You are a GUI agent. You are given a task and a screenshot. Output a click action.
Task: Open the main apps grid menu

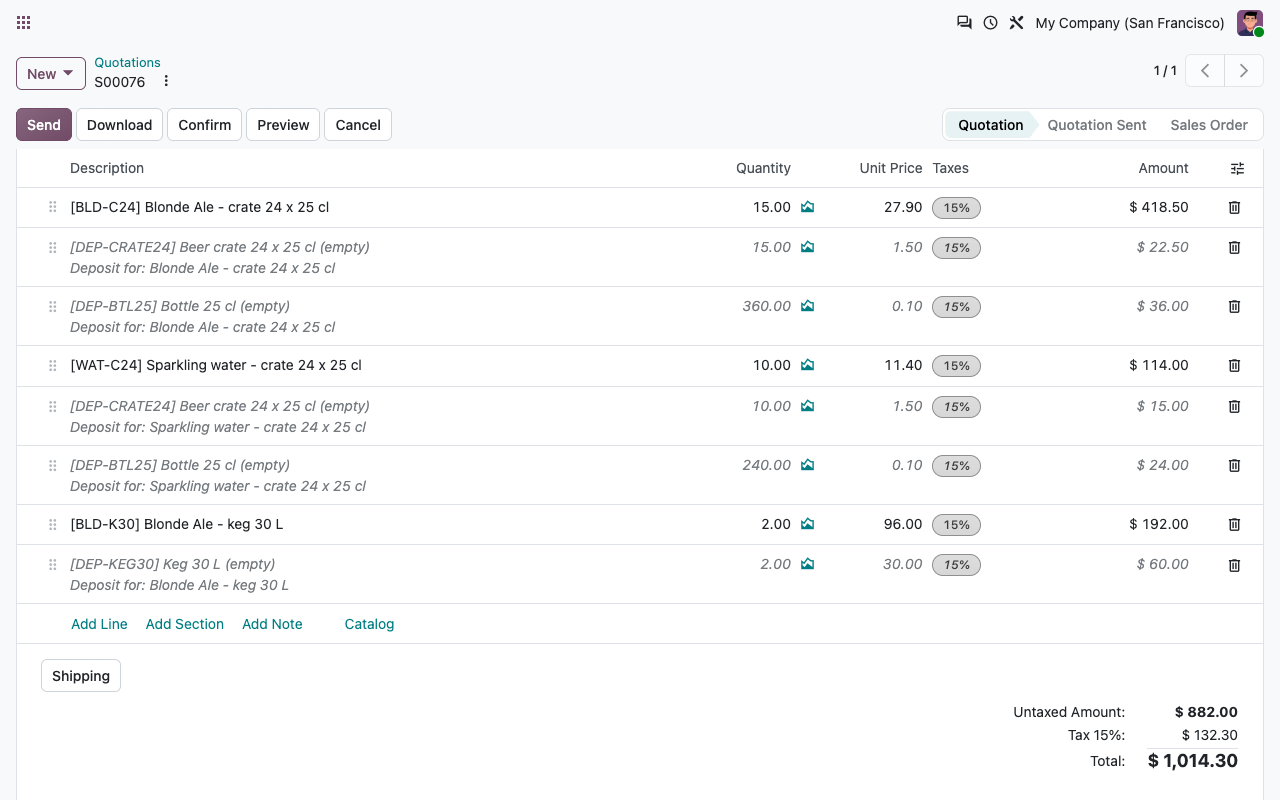[x=24, y=22]
